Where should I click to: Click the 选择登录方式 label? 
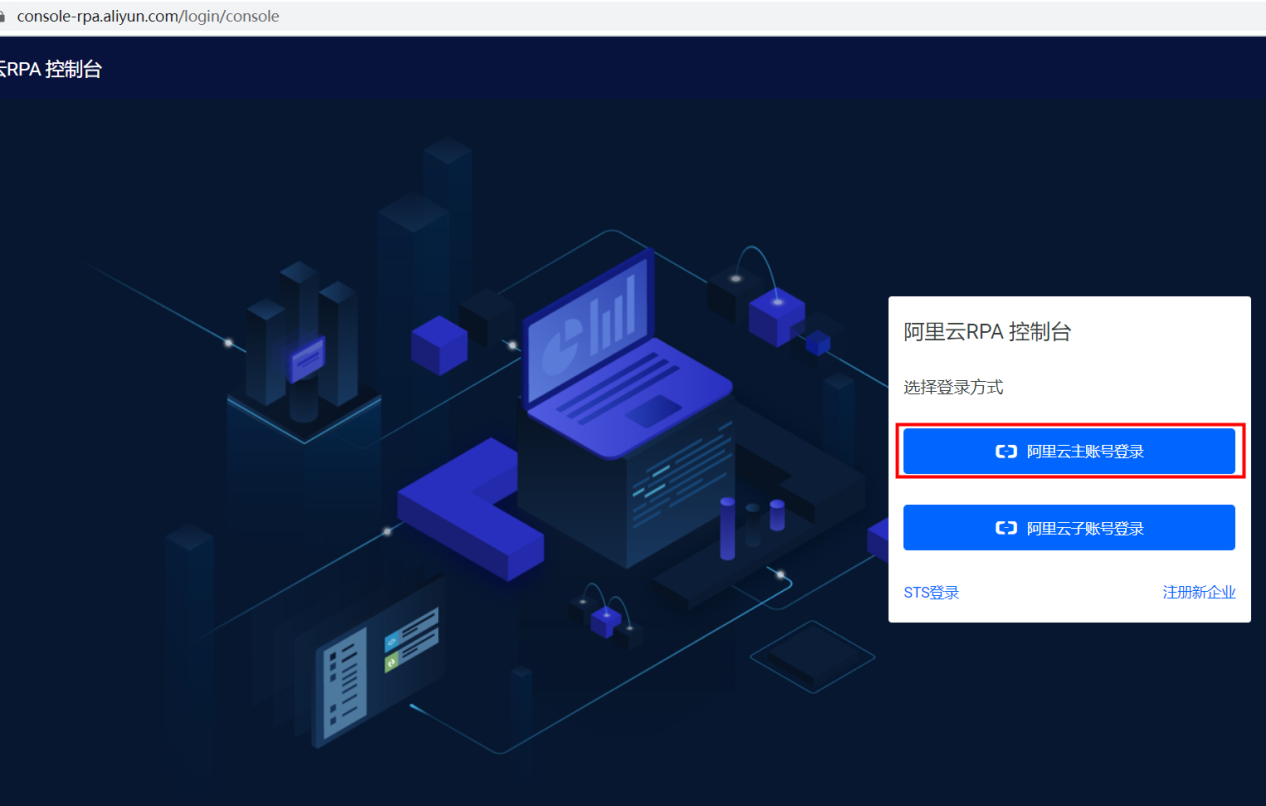953,387
